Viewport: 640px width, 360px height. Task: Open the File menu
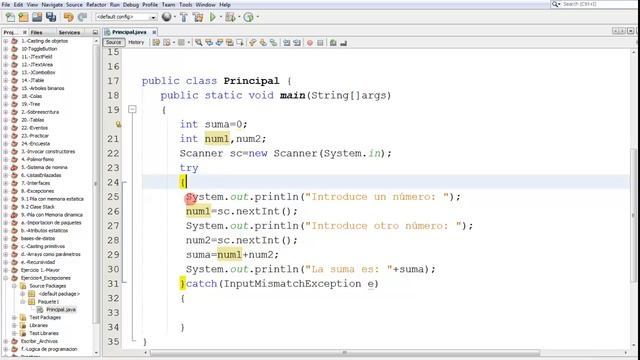[x=6, y=4]
